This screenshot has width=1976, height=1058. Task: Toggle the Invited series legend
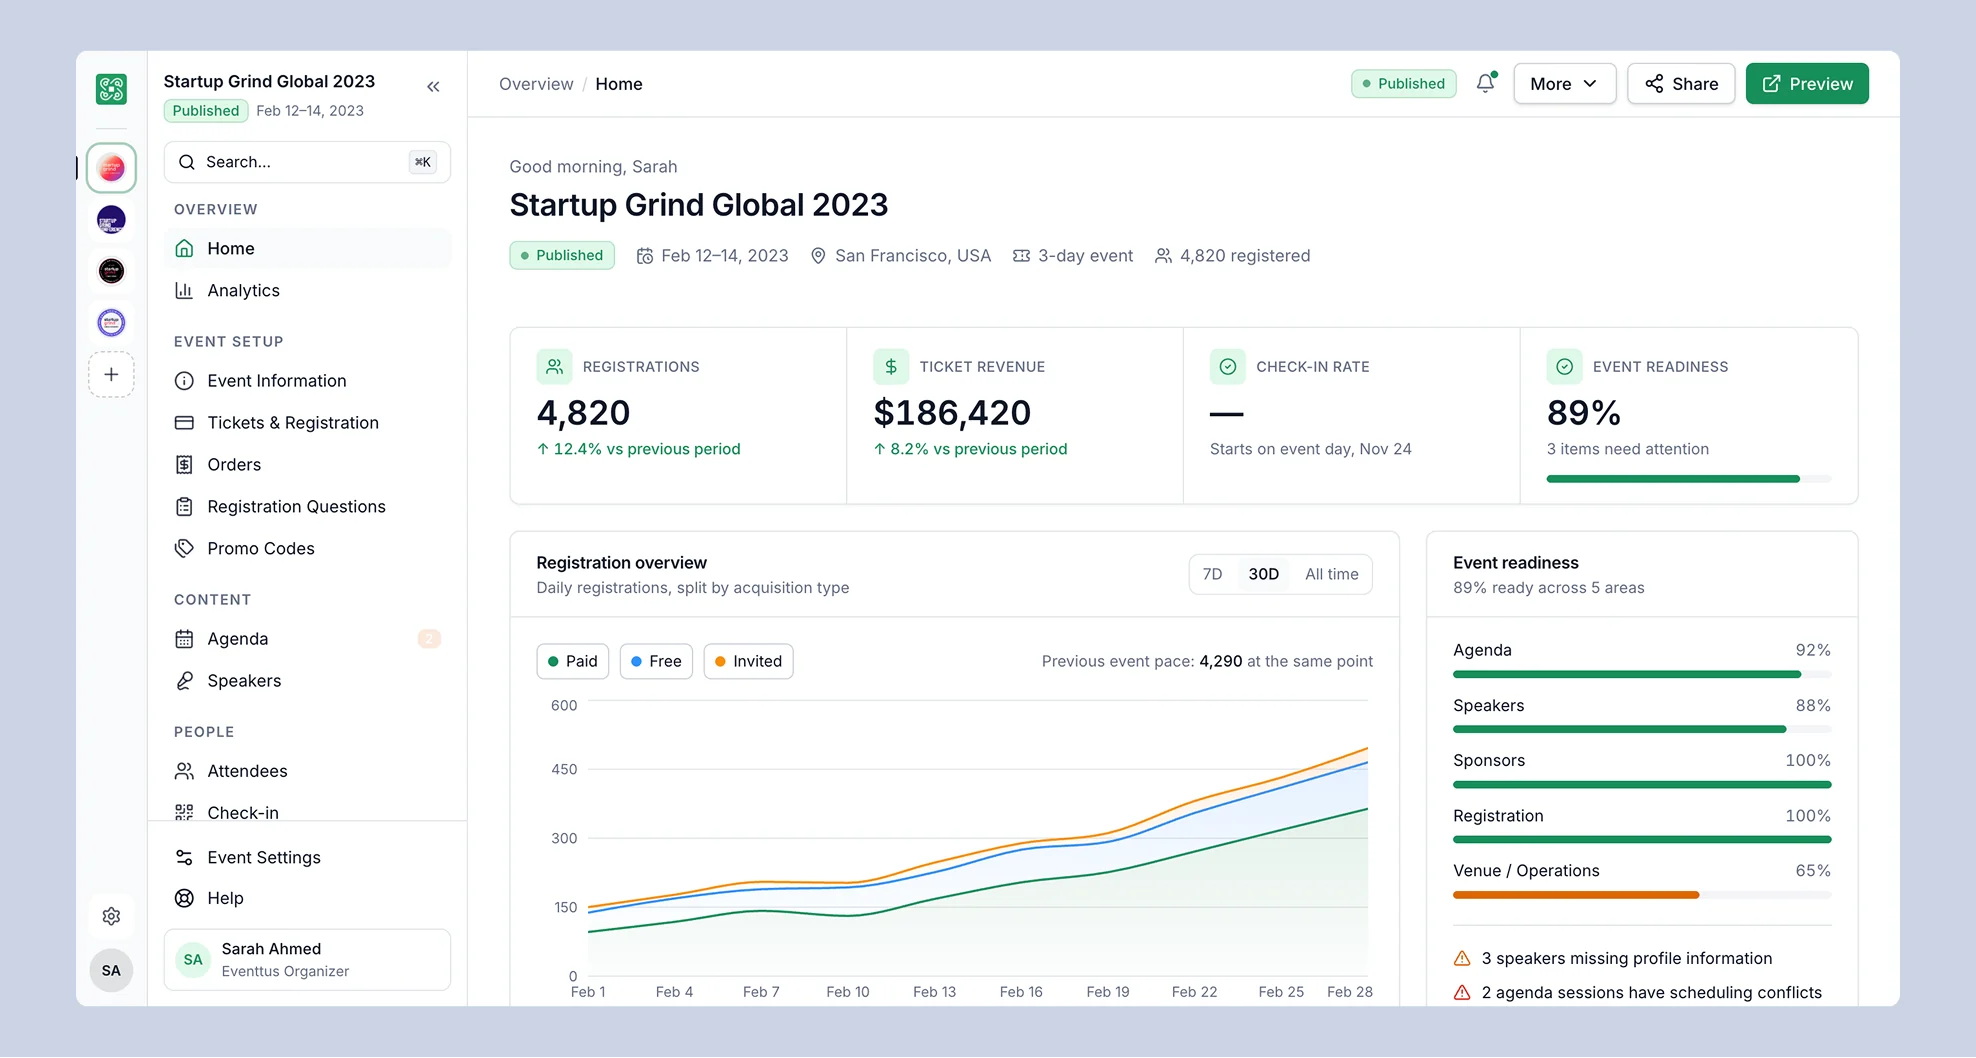(749, 661)
